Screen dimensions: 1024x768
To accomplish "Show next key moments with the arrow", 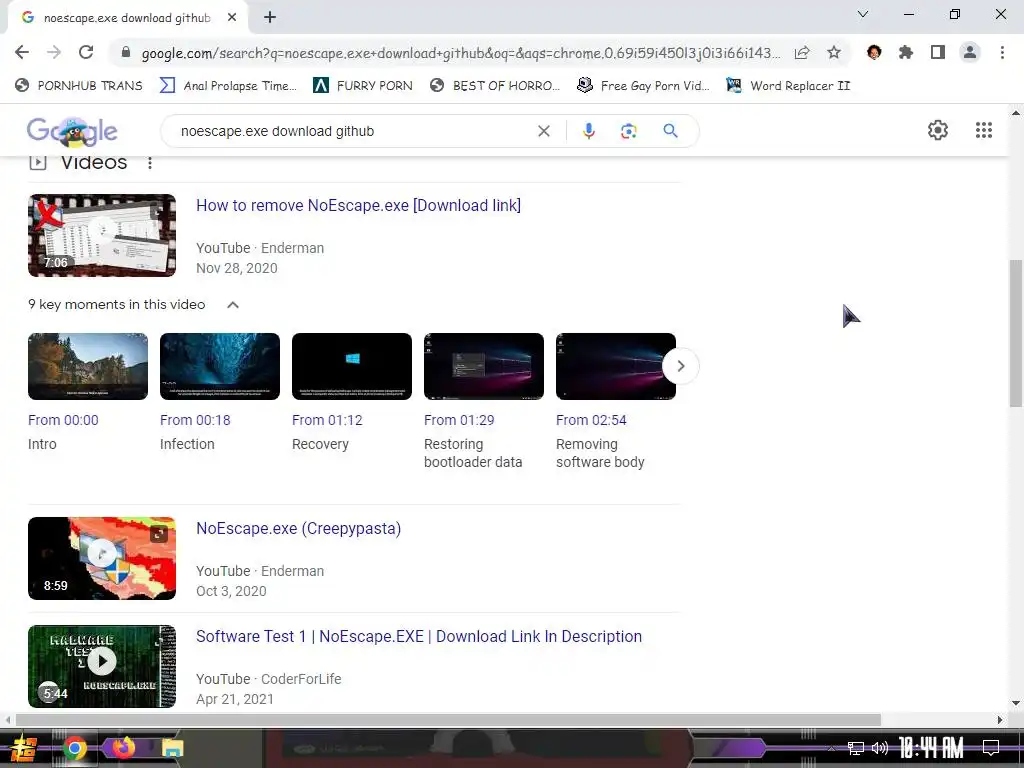I will (680, 366).
